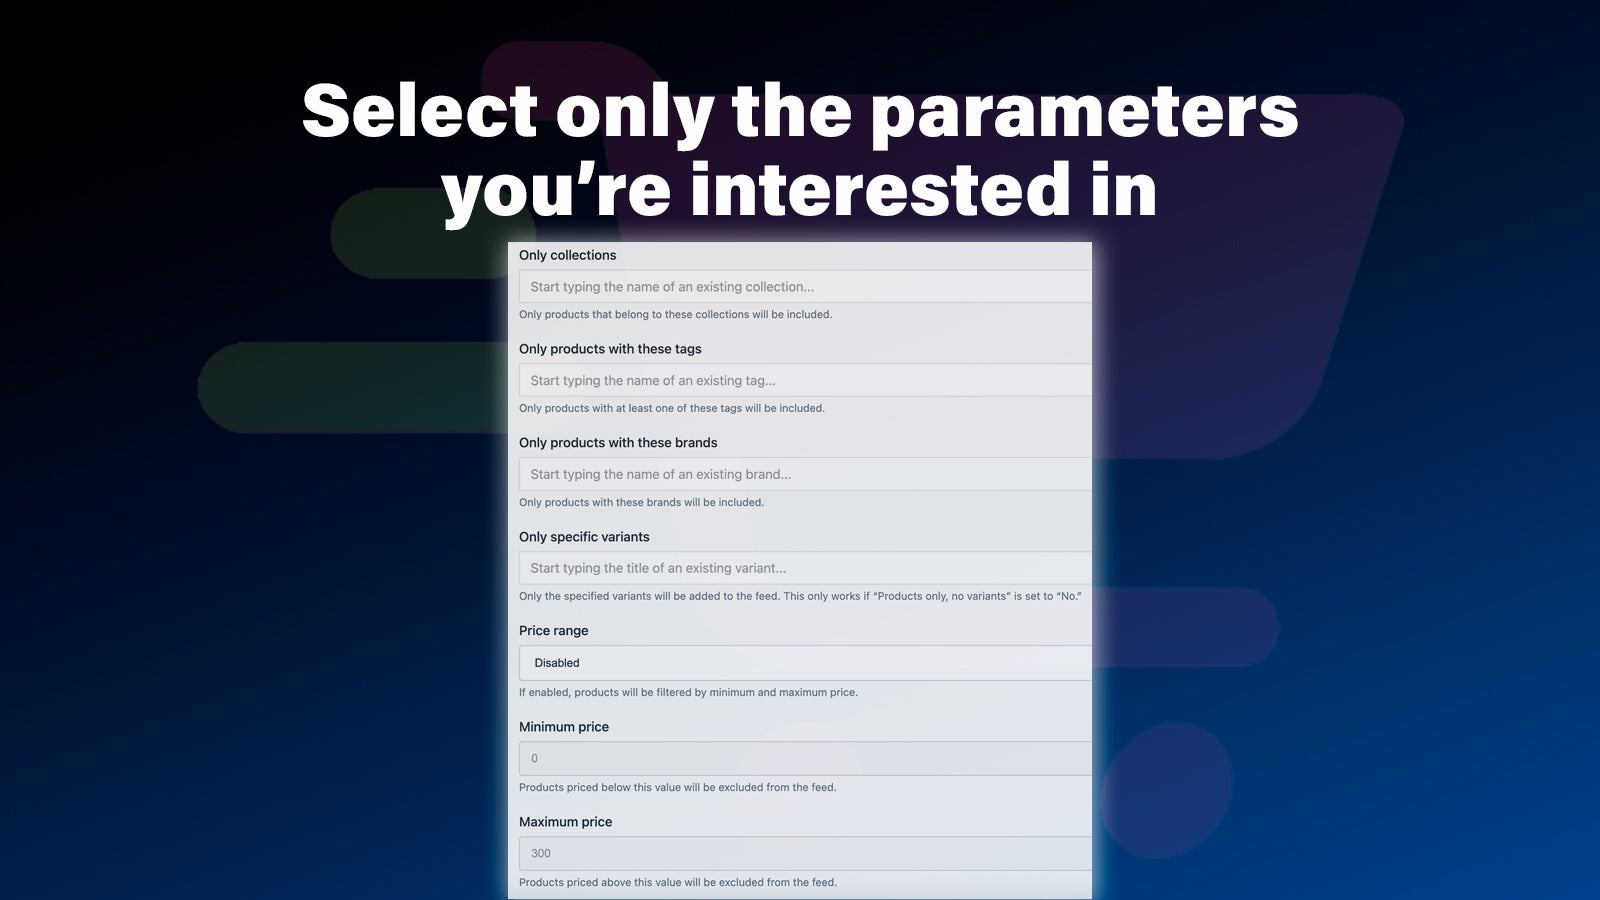Screen dimensions: 1600x900
Task: Click the Minimum price field showing 0
Action: [805, 758]
